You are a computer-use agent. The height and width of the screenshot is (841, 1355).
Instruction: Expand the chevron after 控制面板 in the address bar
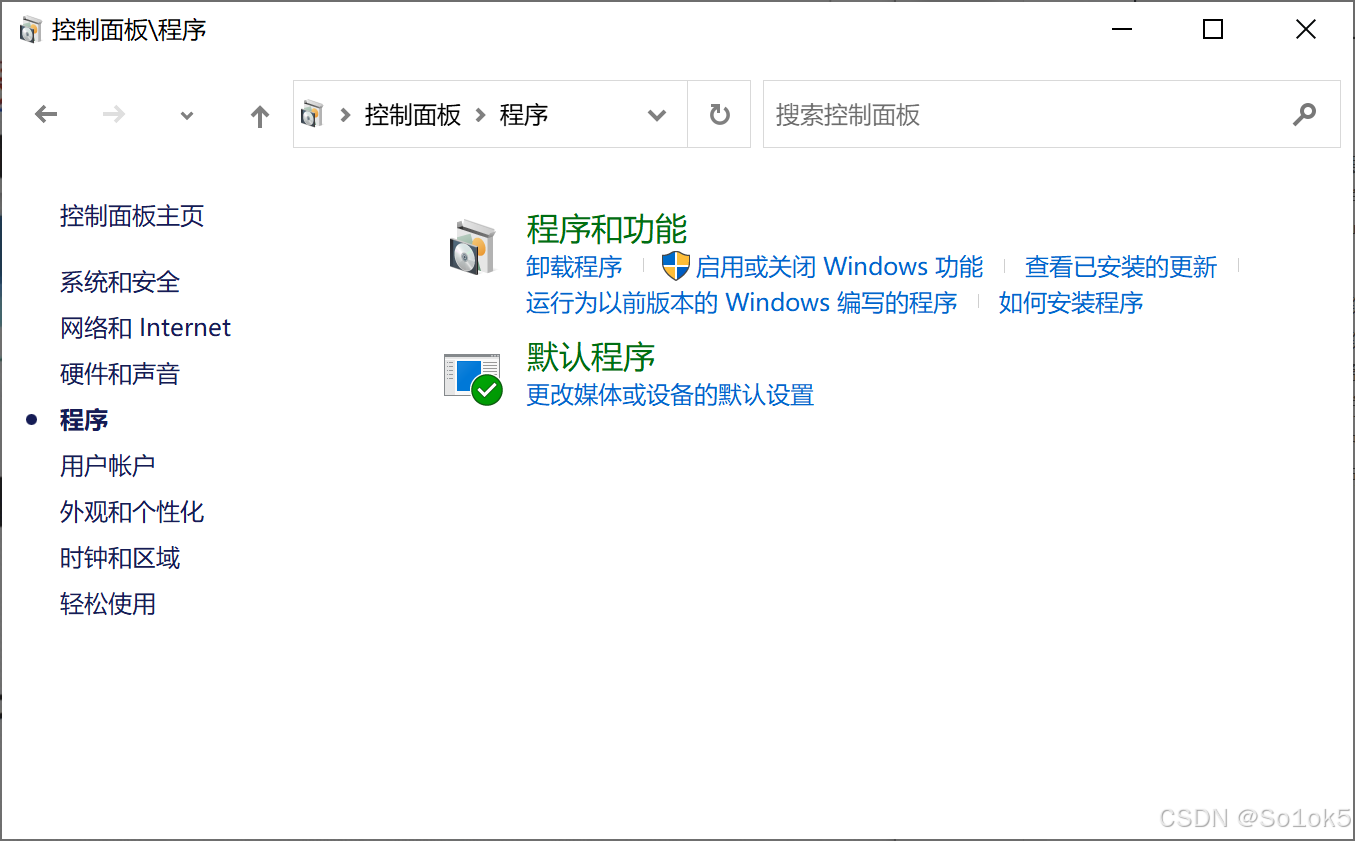click(480, 115)
